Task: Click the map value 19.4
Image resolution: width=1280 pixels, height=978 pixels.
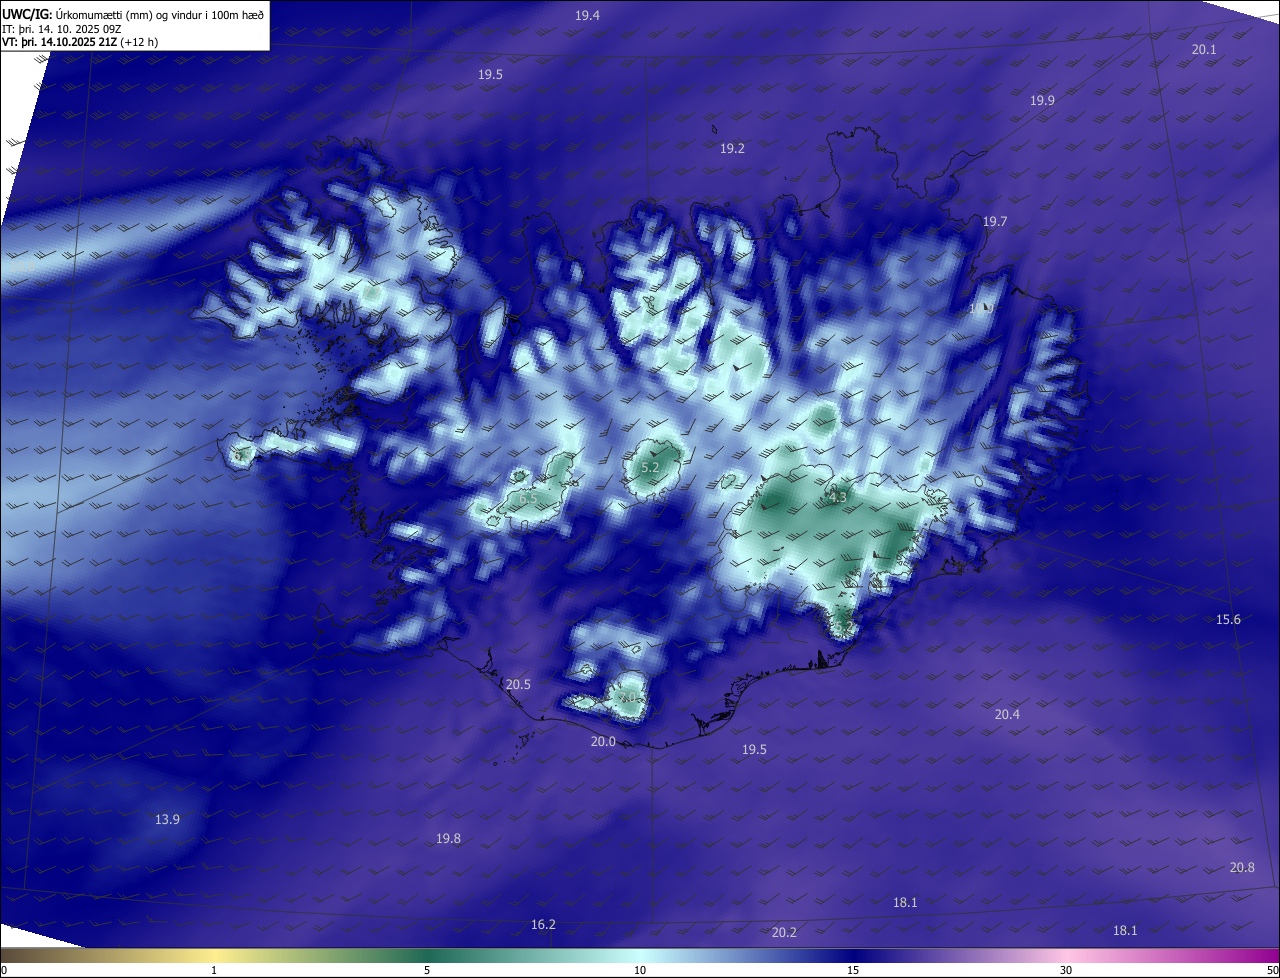Action: pyautogui.click(x=587, y=15)
